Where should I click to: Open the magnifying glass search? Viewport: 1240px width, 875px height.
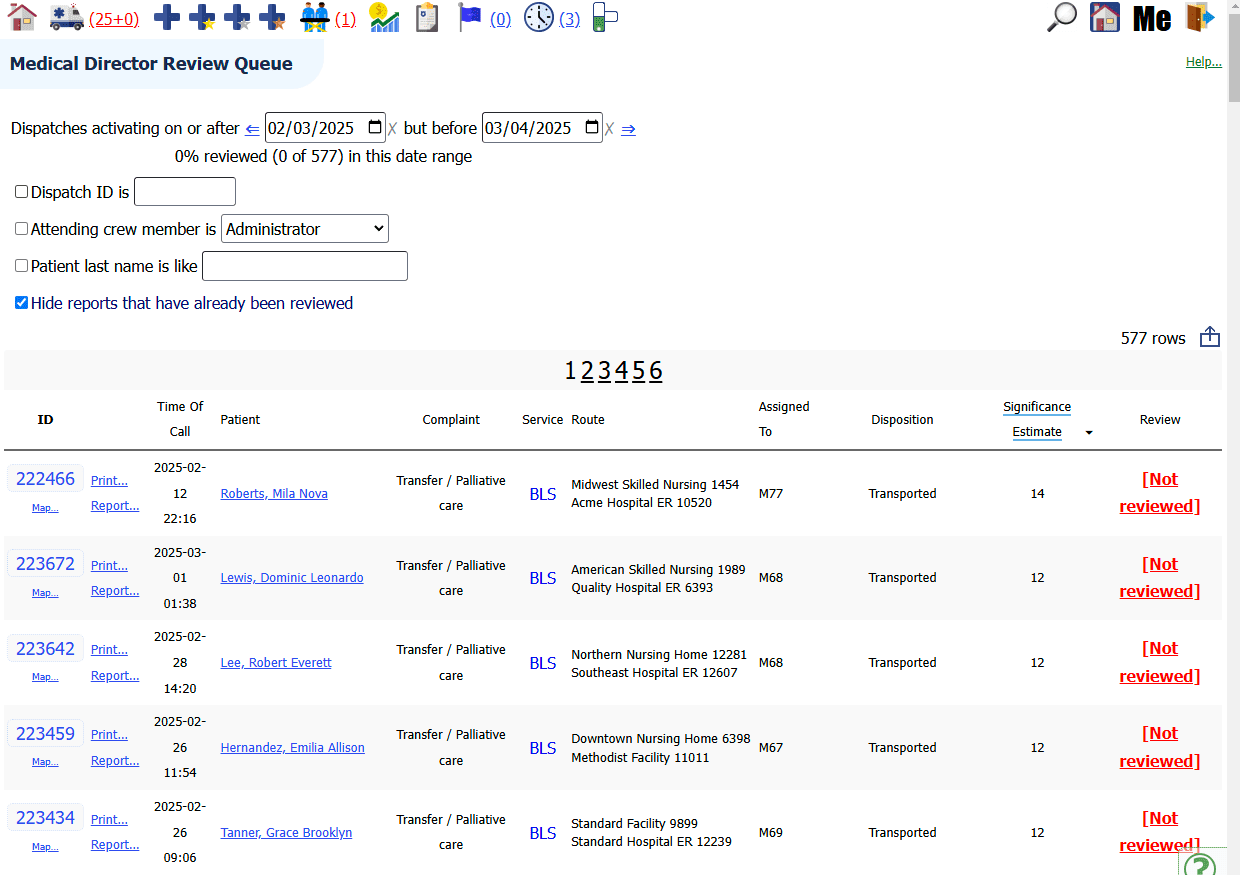(1061, 17)
